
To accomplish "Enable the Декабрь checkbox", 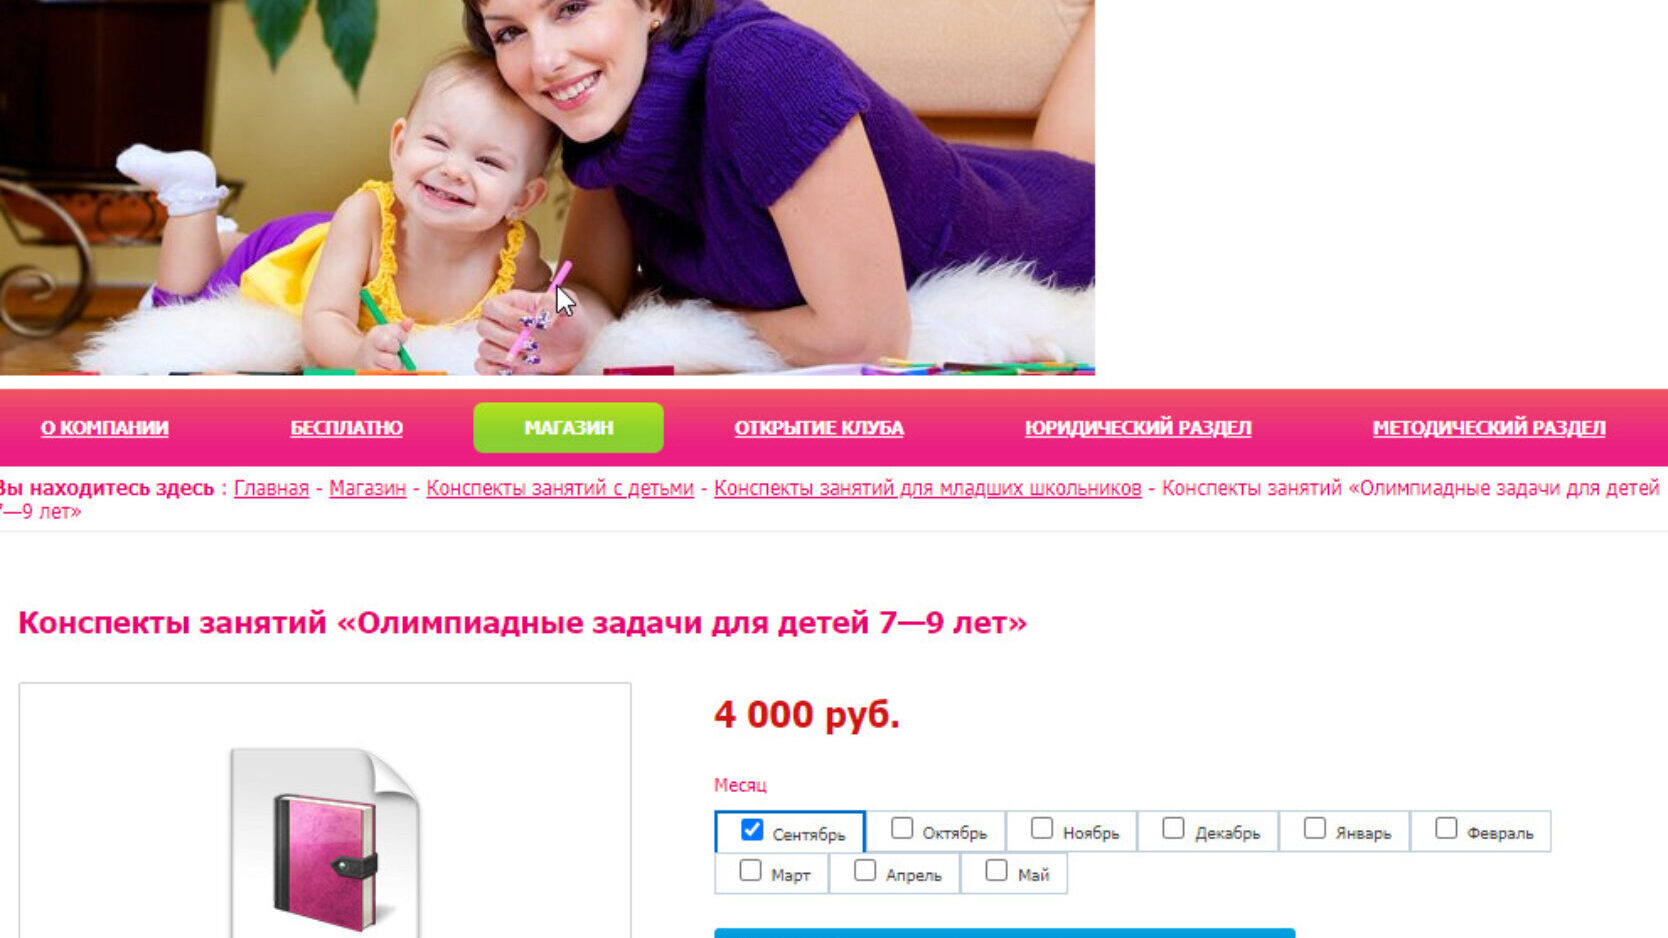I will 1174,828.
